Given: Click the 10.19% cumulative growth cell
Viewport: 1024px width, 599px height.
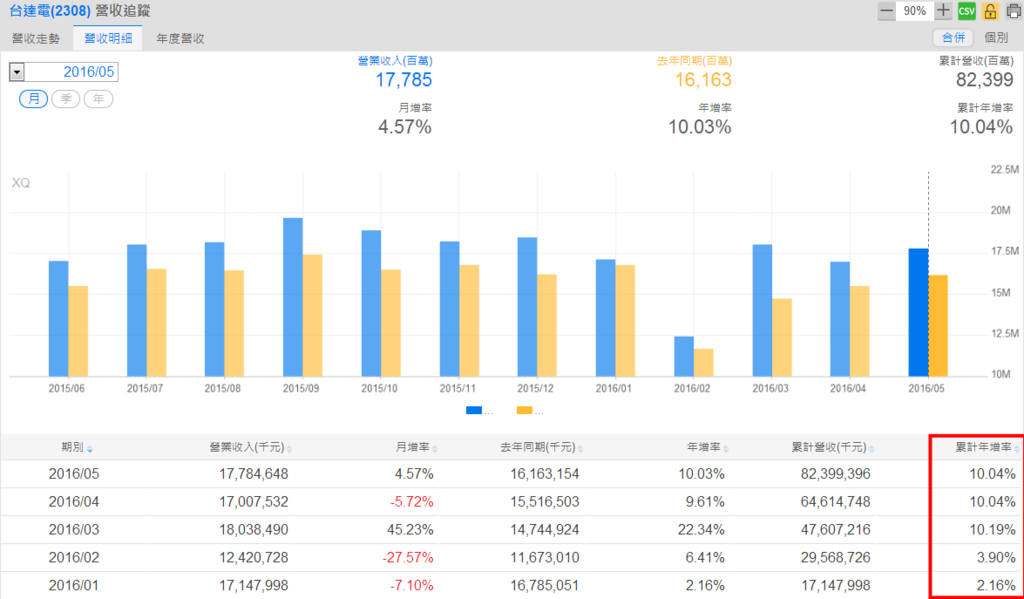Looking at the screenshot, I should (993, 529).
